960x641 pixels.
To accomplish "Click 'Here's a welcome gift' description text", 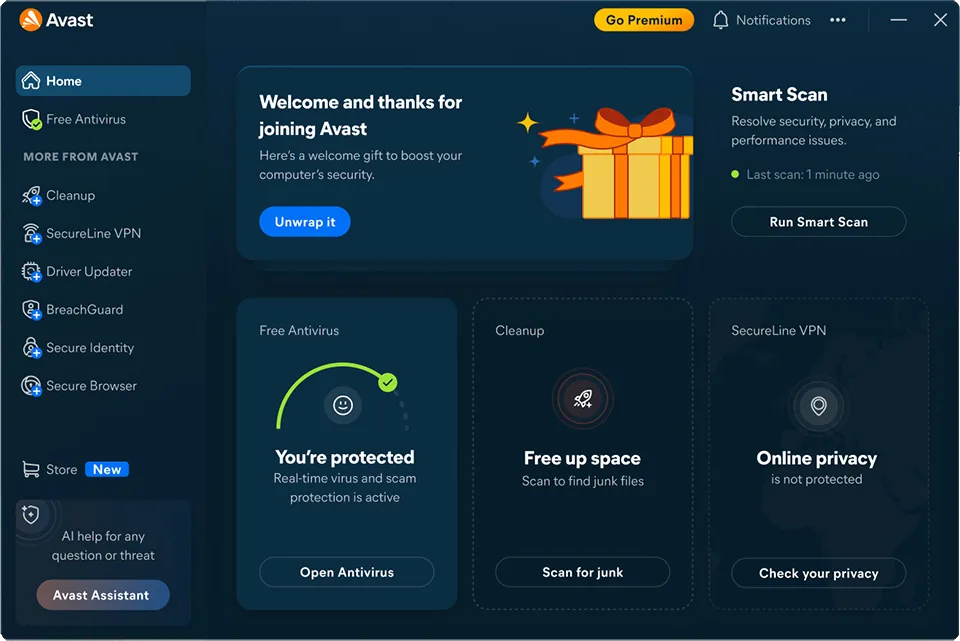I will (x=360, y=165).
